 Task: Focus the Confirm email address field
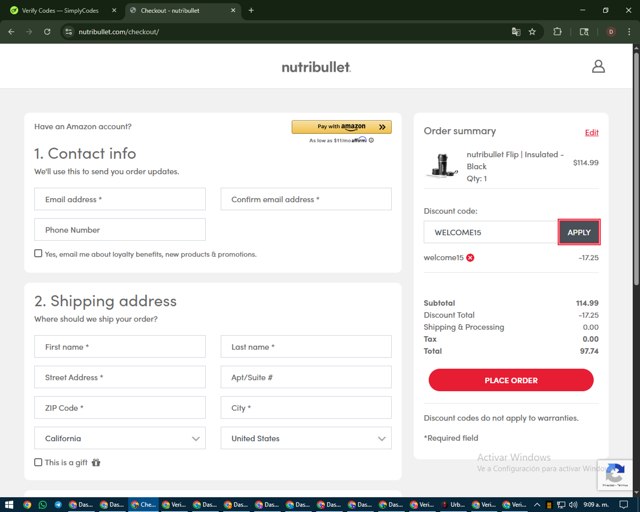306,199
